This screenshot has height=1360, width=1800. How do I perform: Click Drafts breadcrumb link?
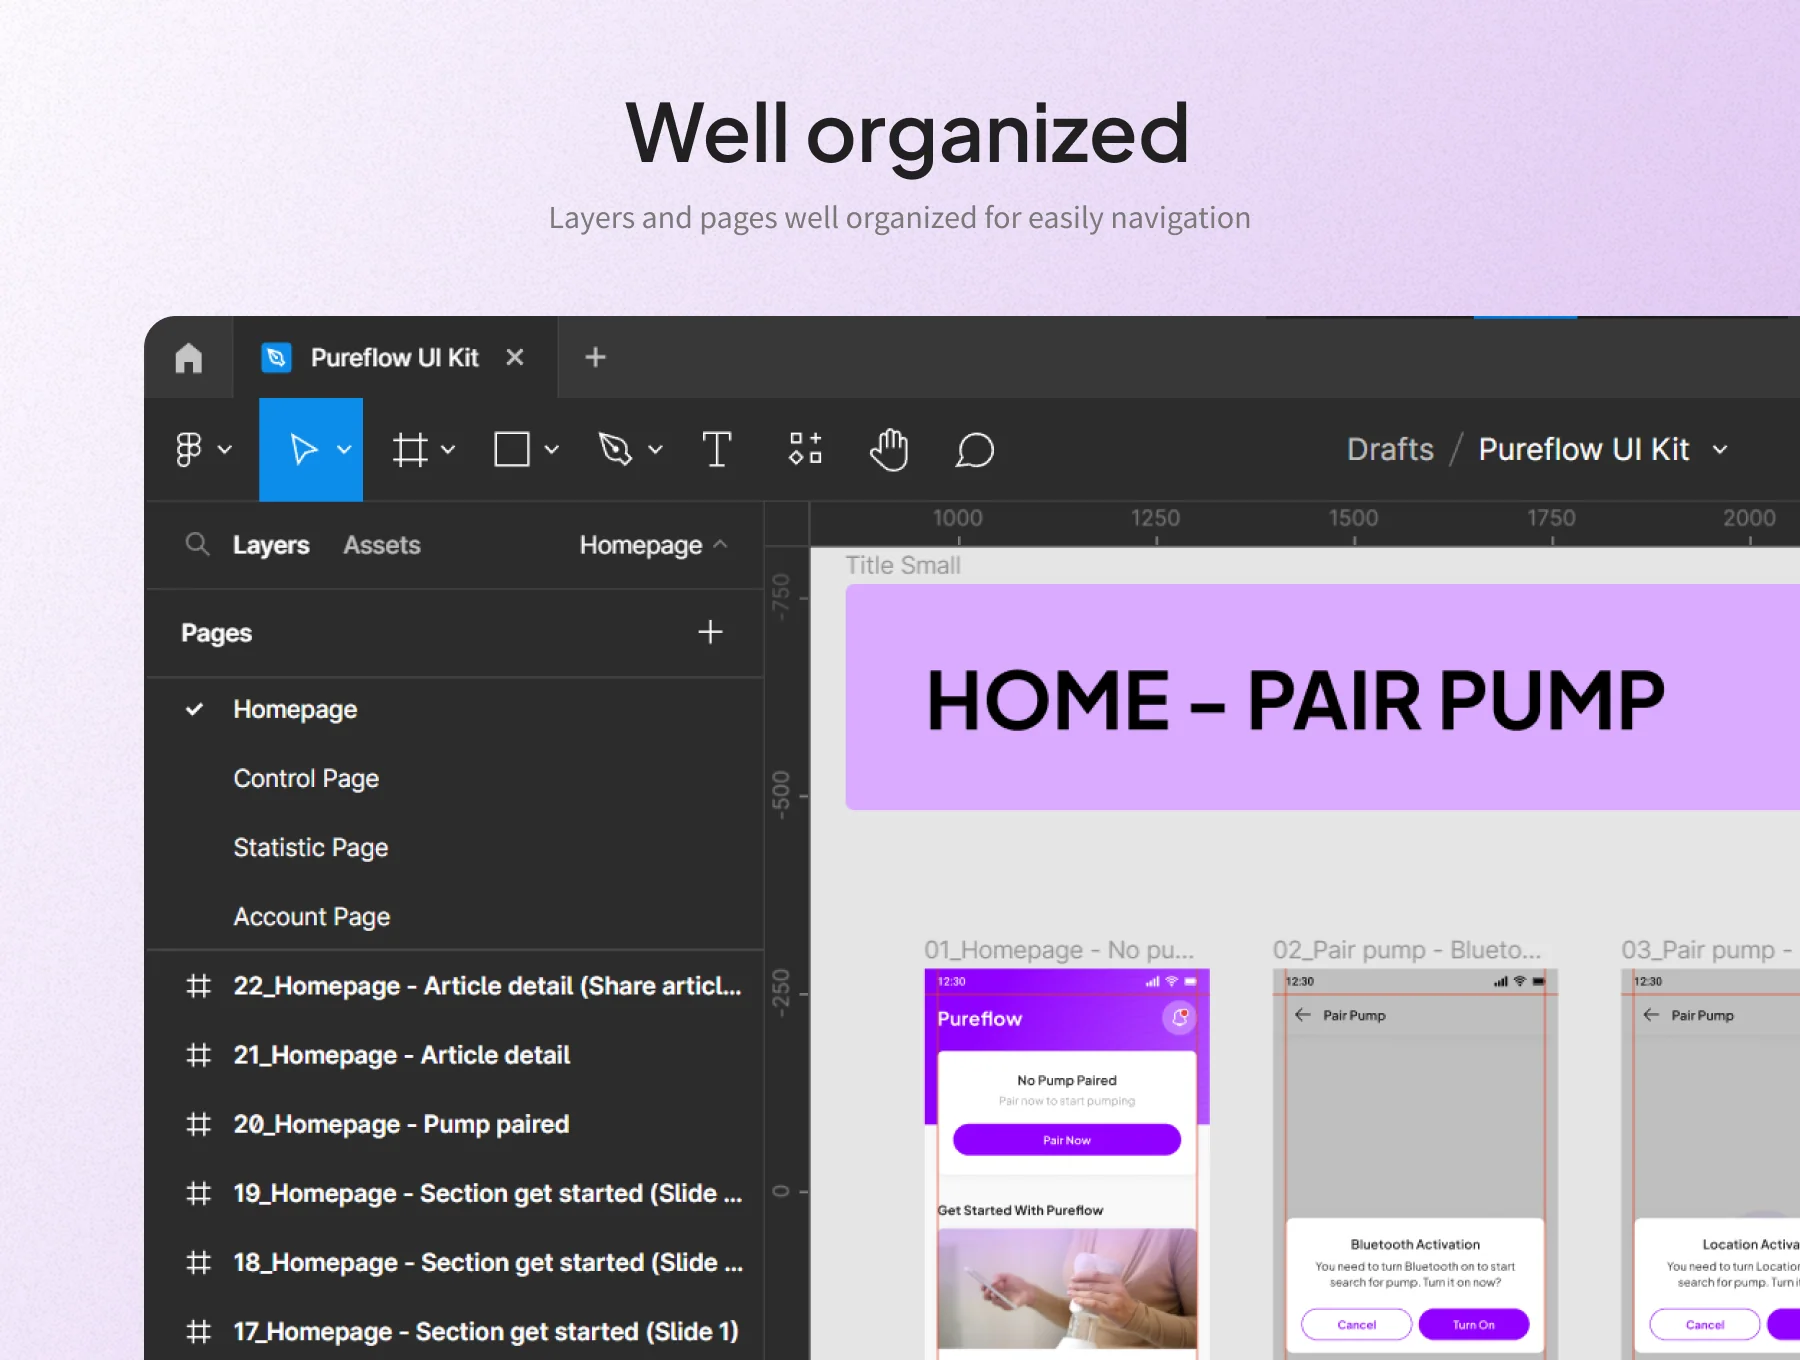(x=1390, y=449)
